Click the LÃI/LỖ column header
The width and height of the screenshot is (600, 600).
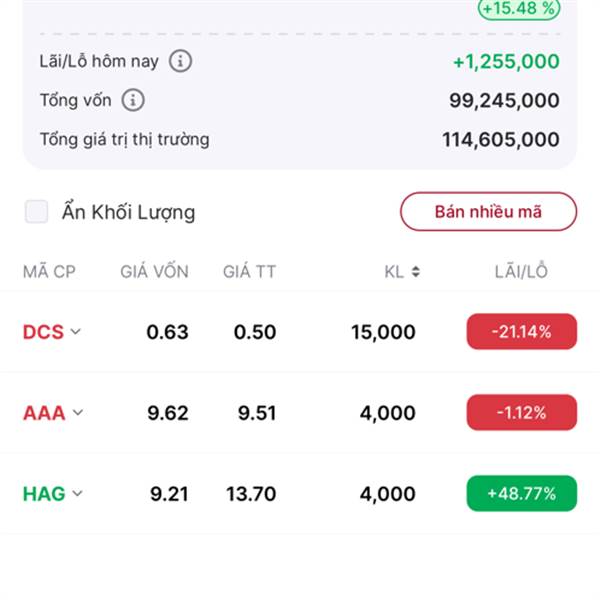(521, 272)
